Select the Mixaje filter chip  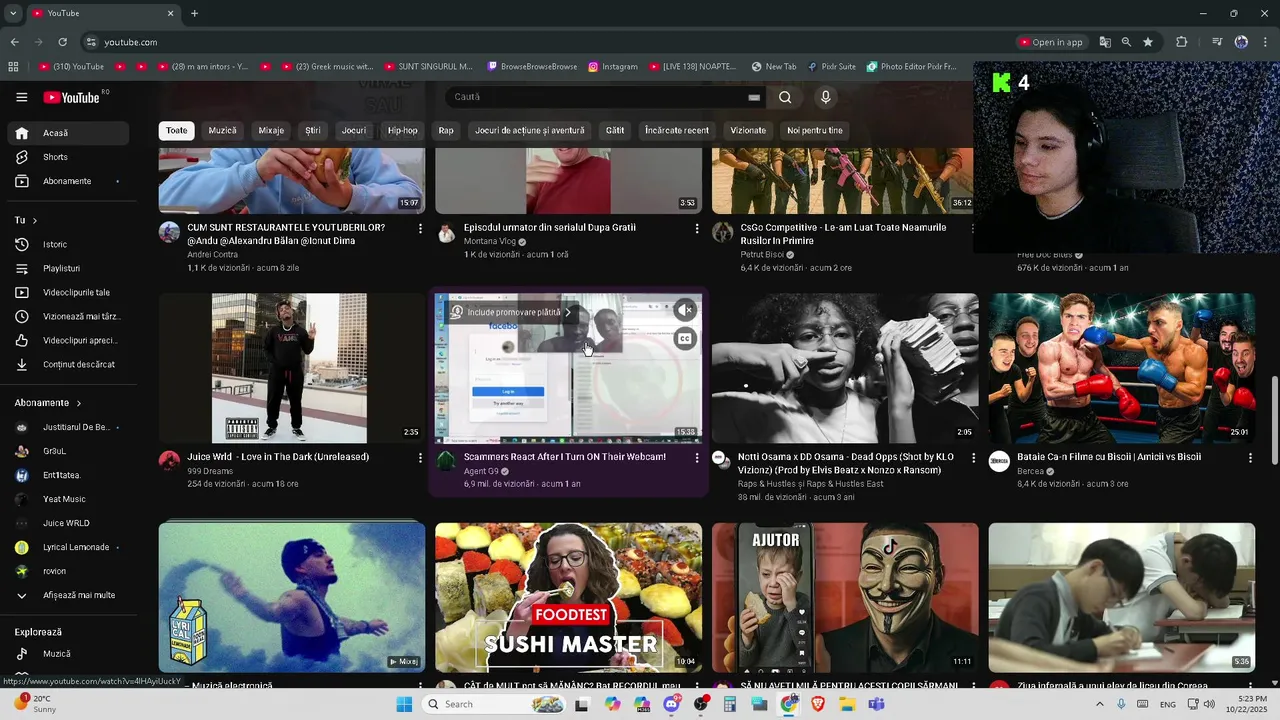(x=271, y=130)
